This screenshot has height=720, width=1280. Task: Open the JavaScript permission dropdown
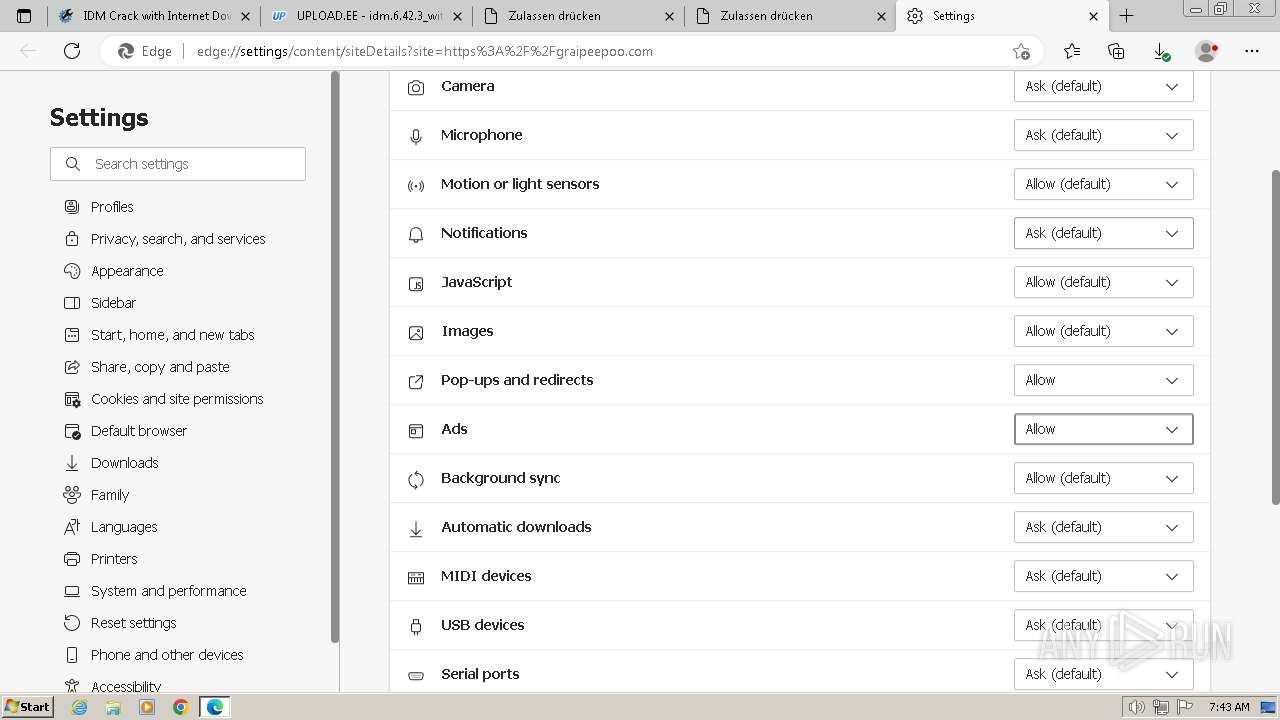point(1103,282)
